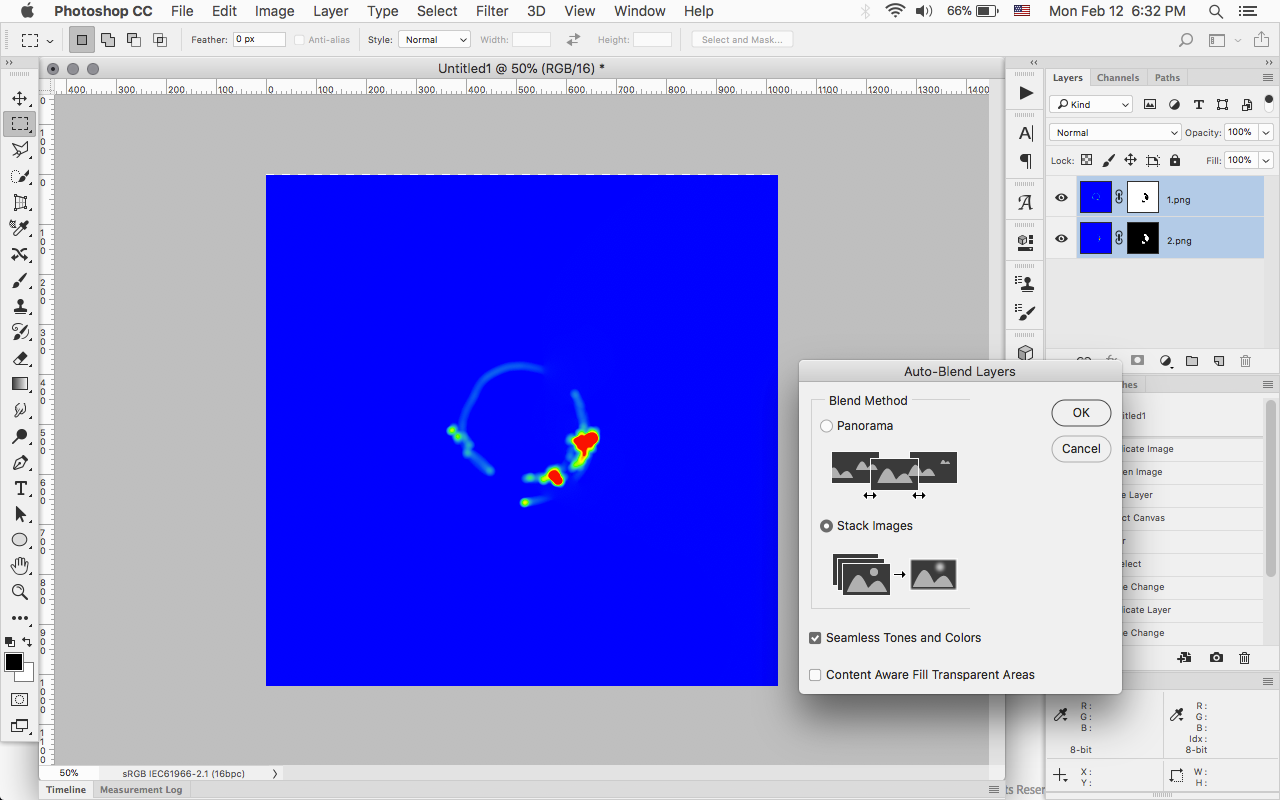This screenshot has height=800, width=1280.
Task: Open the selection Style dropdown
Action: [x=434, y=40]
